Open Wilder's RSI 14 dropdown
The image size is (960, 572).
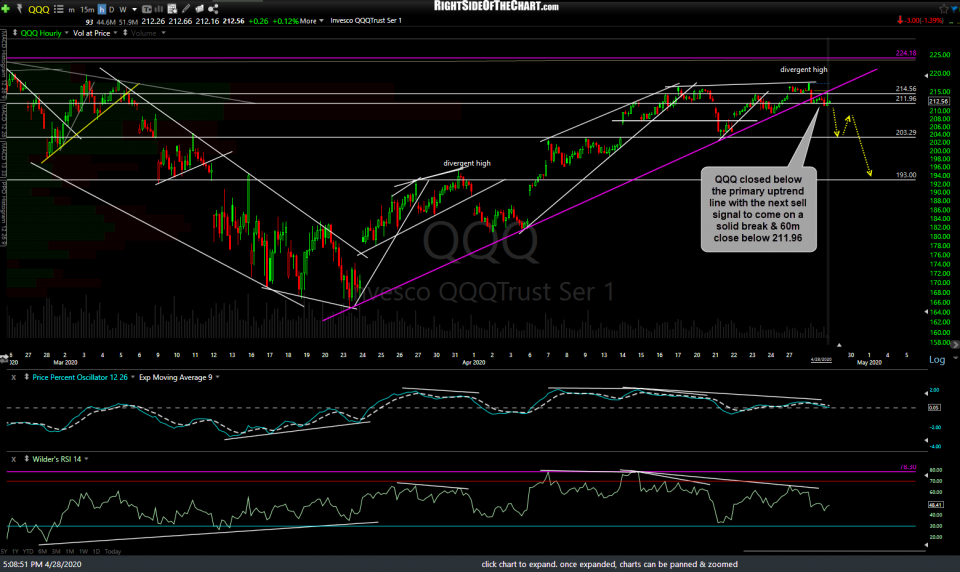tap(86, 459)
